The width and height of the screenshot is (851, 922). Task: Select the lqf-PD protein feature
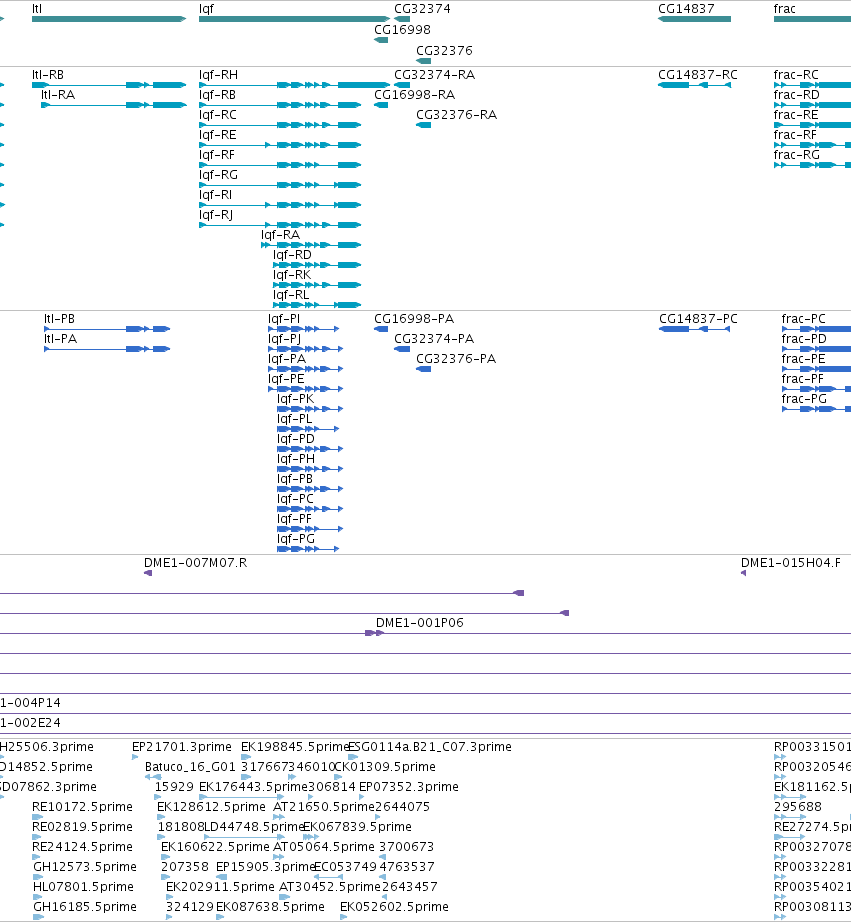(x=310, y=449)
